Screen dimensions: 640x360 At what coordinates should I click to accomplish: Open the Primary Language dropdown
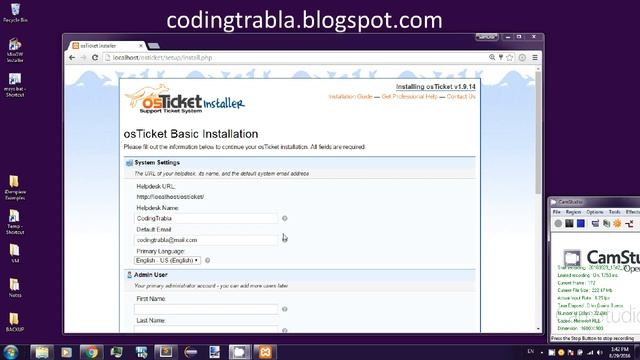tap(167, 260)
